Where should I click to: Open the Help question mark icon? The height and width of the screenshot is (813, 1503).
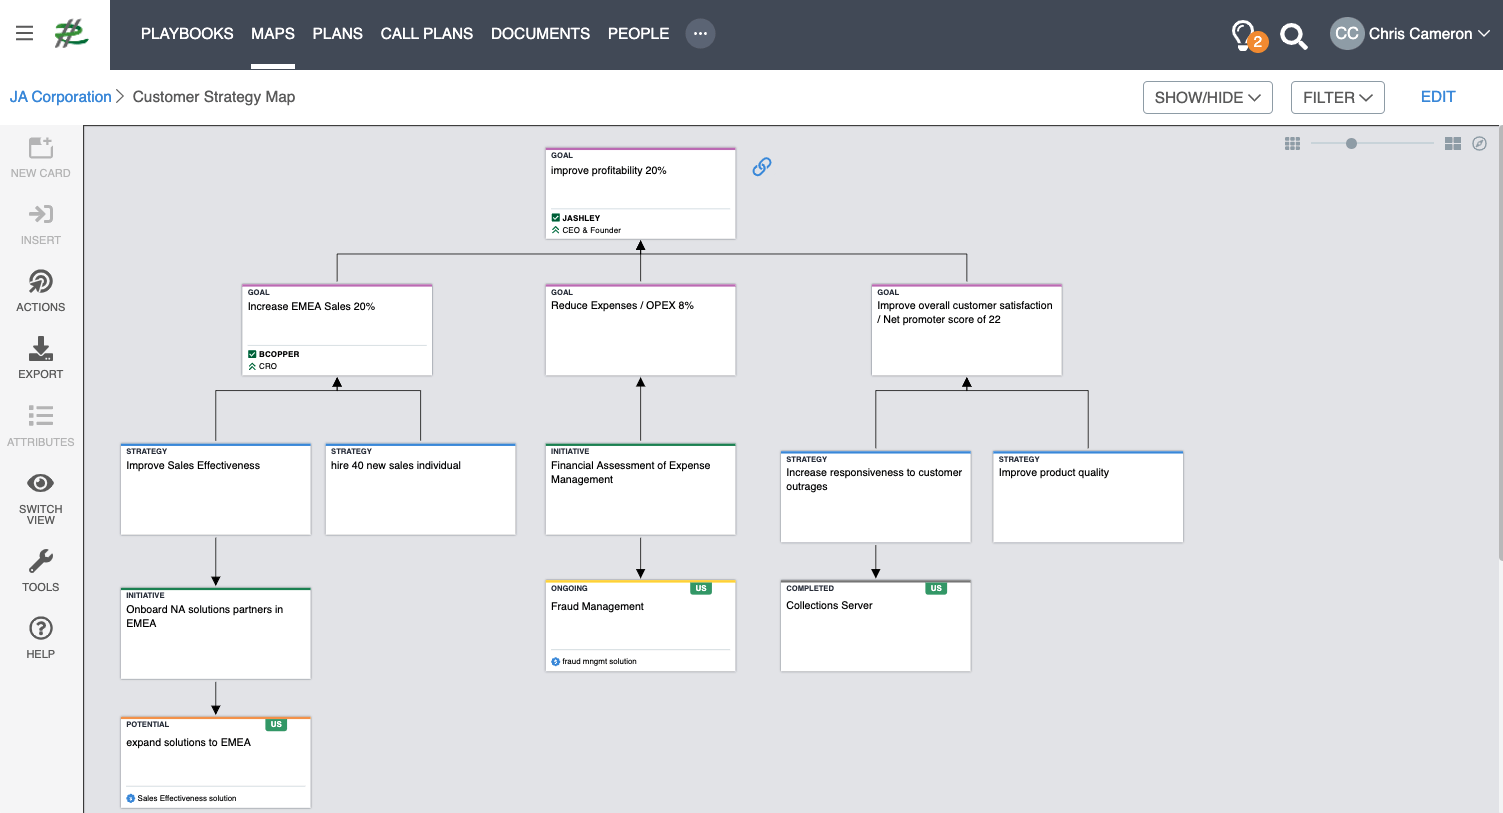(x=40, y=629)
